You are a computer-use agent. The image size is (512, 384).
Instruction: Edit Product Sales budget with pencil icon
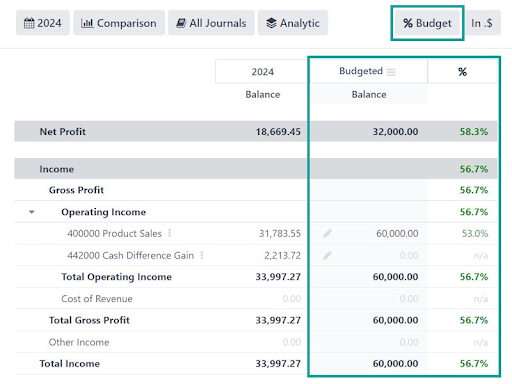[327, 233]
